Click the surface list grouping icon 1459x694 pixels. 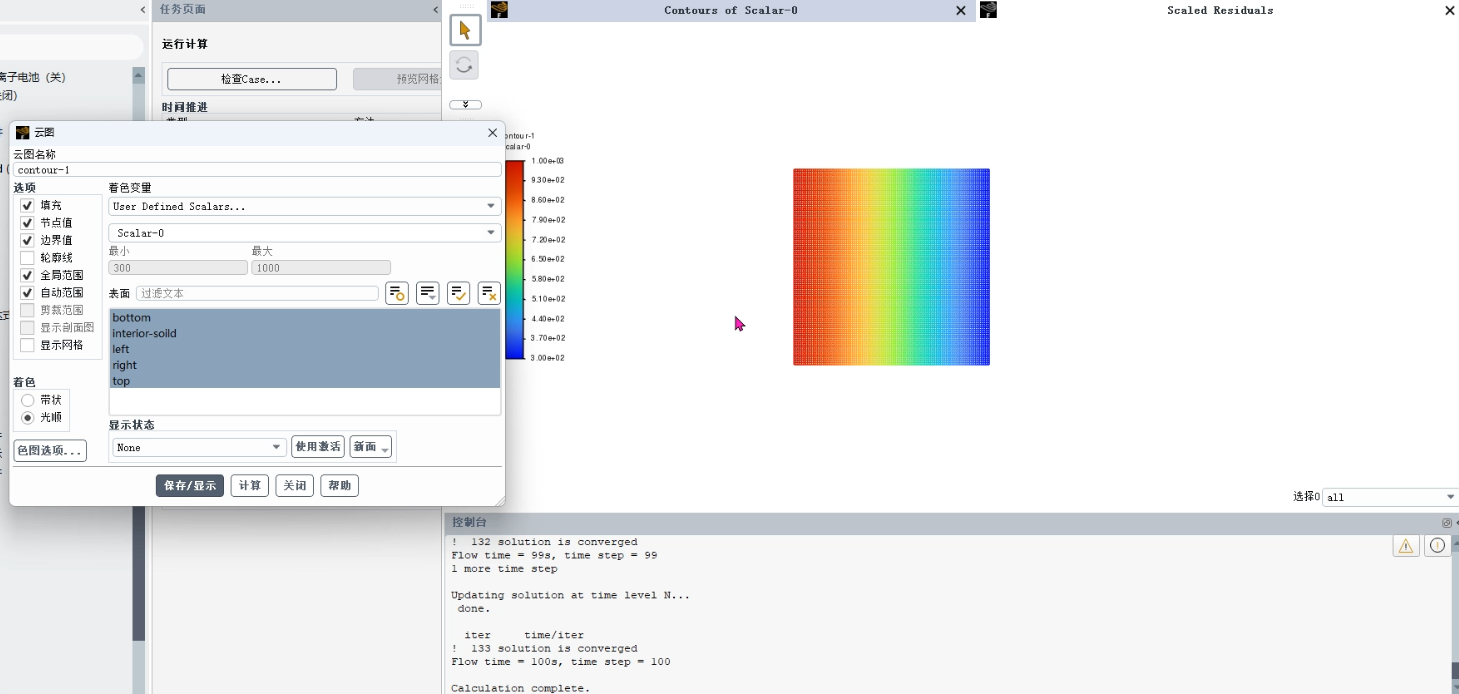pyautogui.click(x=427, y=293)
